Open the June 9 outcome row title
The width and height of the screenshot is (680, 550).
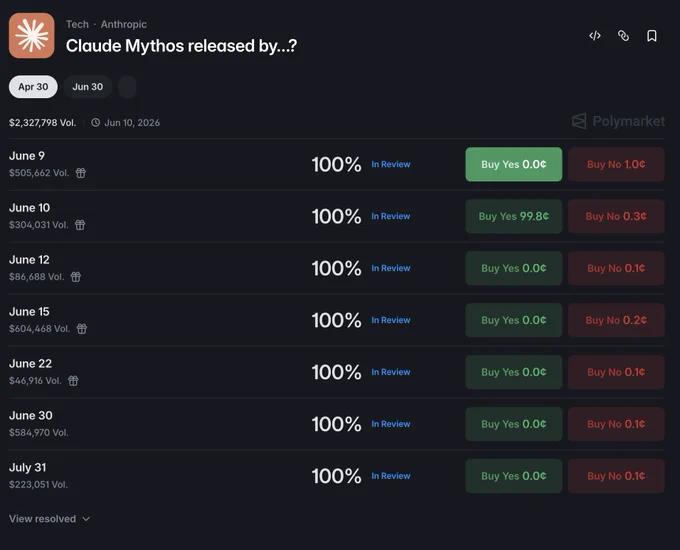27,156
